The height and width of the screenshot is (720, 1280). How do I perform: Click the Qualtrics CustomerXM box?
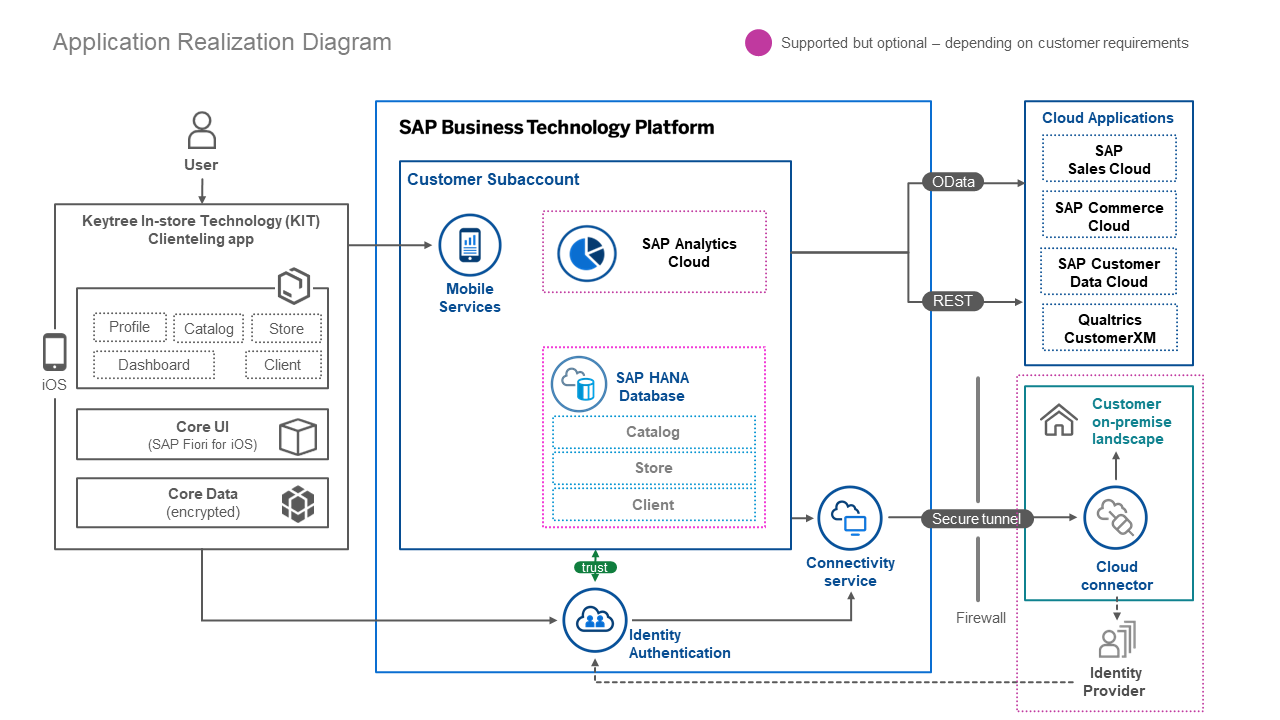[x=1110, y=328]
